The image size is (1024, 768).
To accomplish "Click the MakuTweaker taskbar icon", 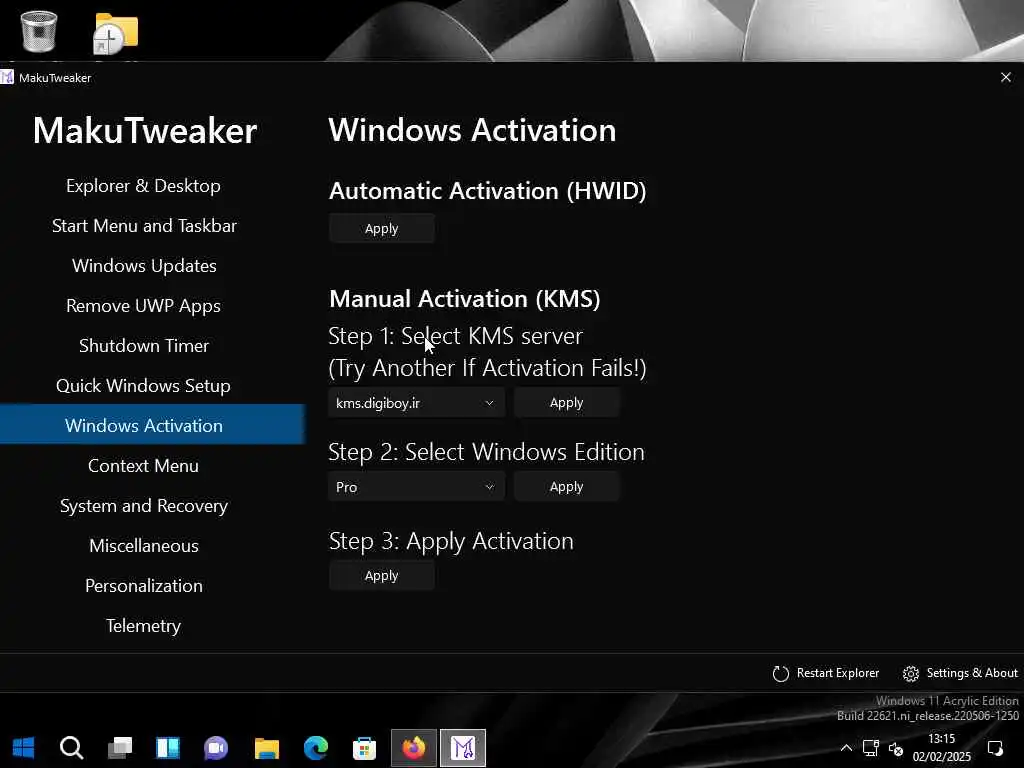I will click(463, 748).
